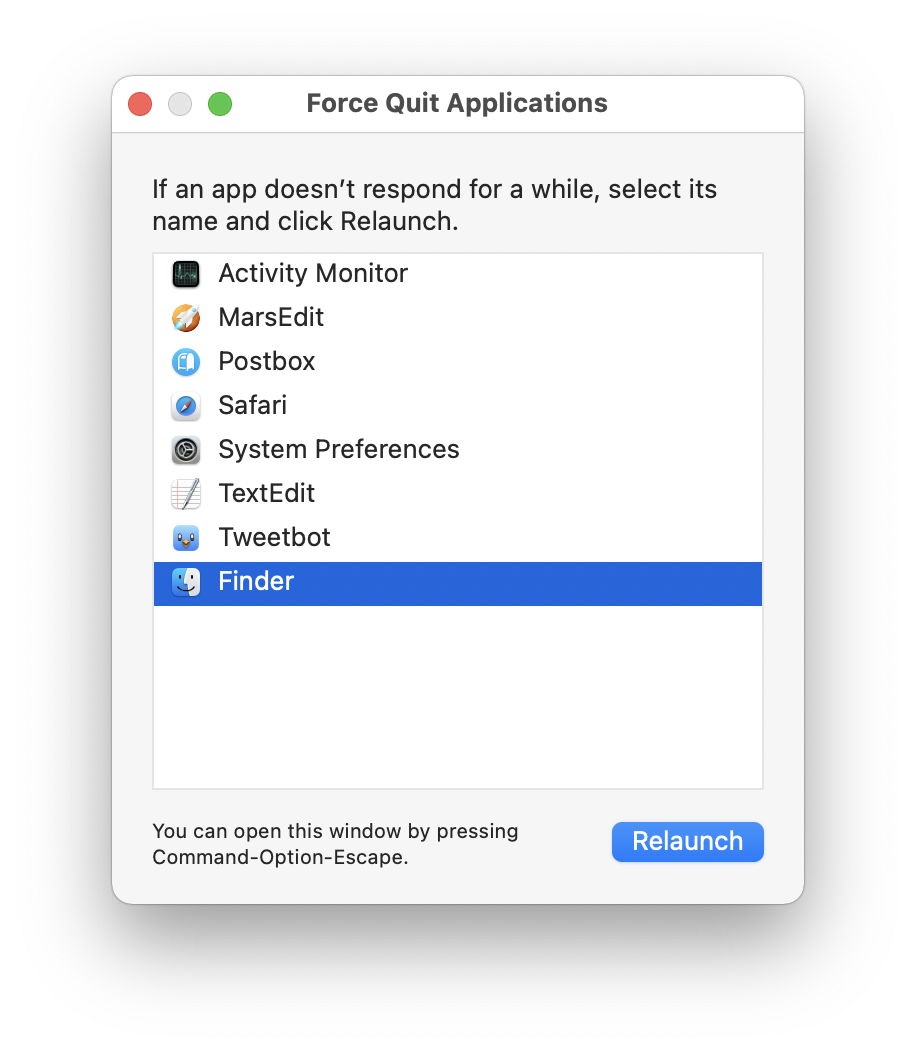Click the TextEdit notepad icon
Viewport: 916px width, 1052px height.
pos(186,494)
